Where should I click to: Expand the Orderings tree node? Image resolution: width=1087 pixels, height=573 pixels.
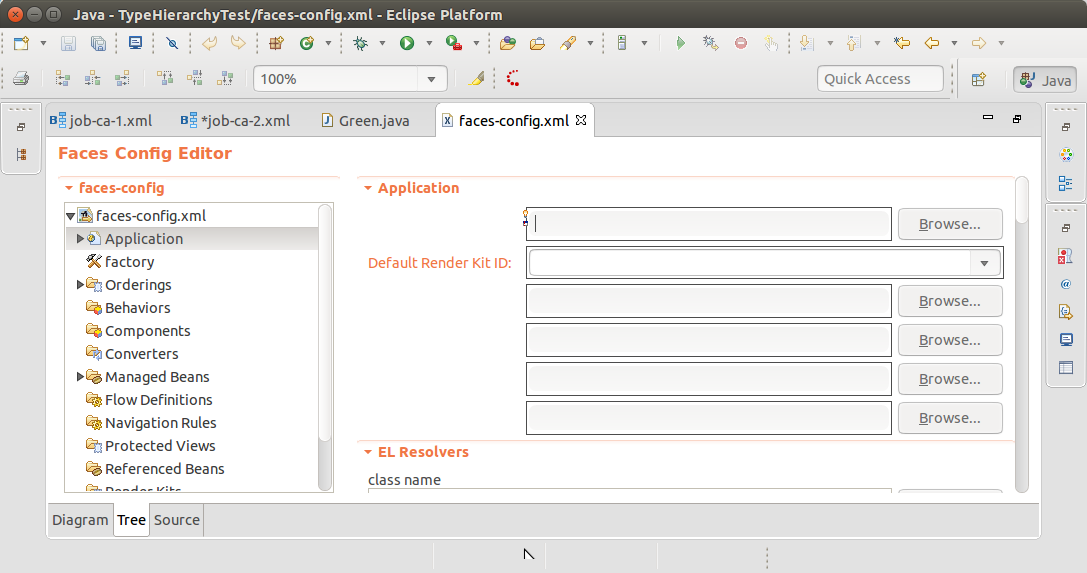pyautogui.click(x=80, y=284)
